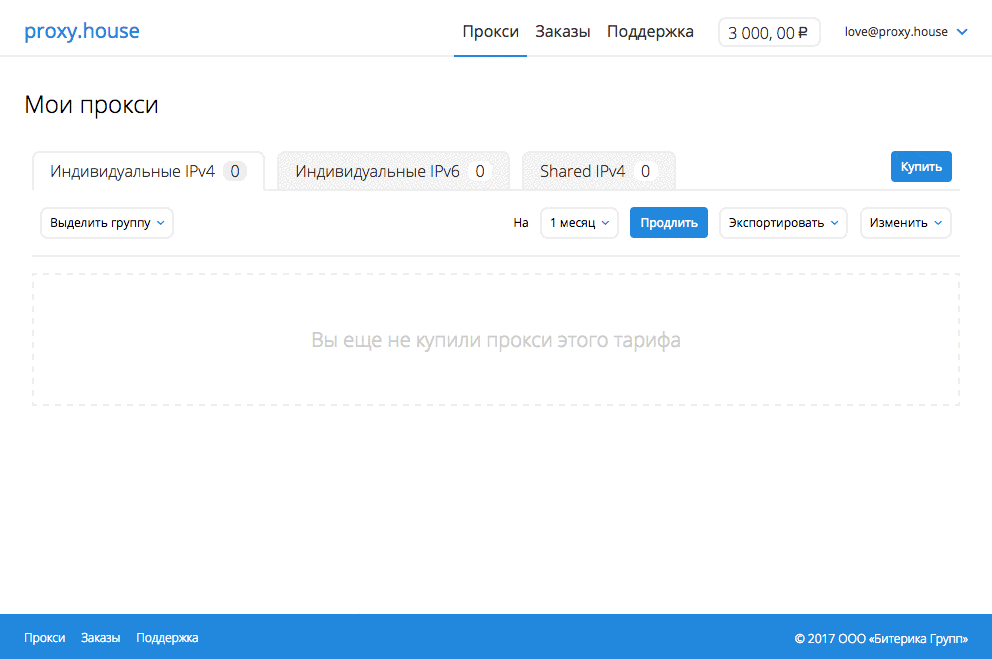Expand the love@proxy.house account menu
This screenshot has height=659, width=992.
pyautogui.click(x=906, y=32)
